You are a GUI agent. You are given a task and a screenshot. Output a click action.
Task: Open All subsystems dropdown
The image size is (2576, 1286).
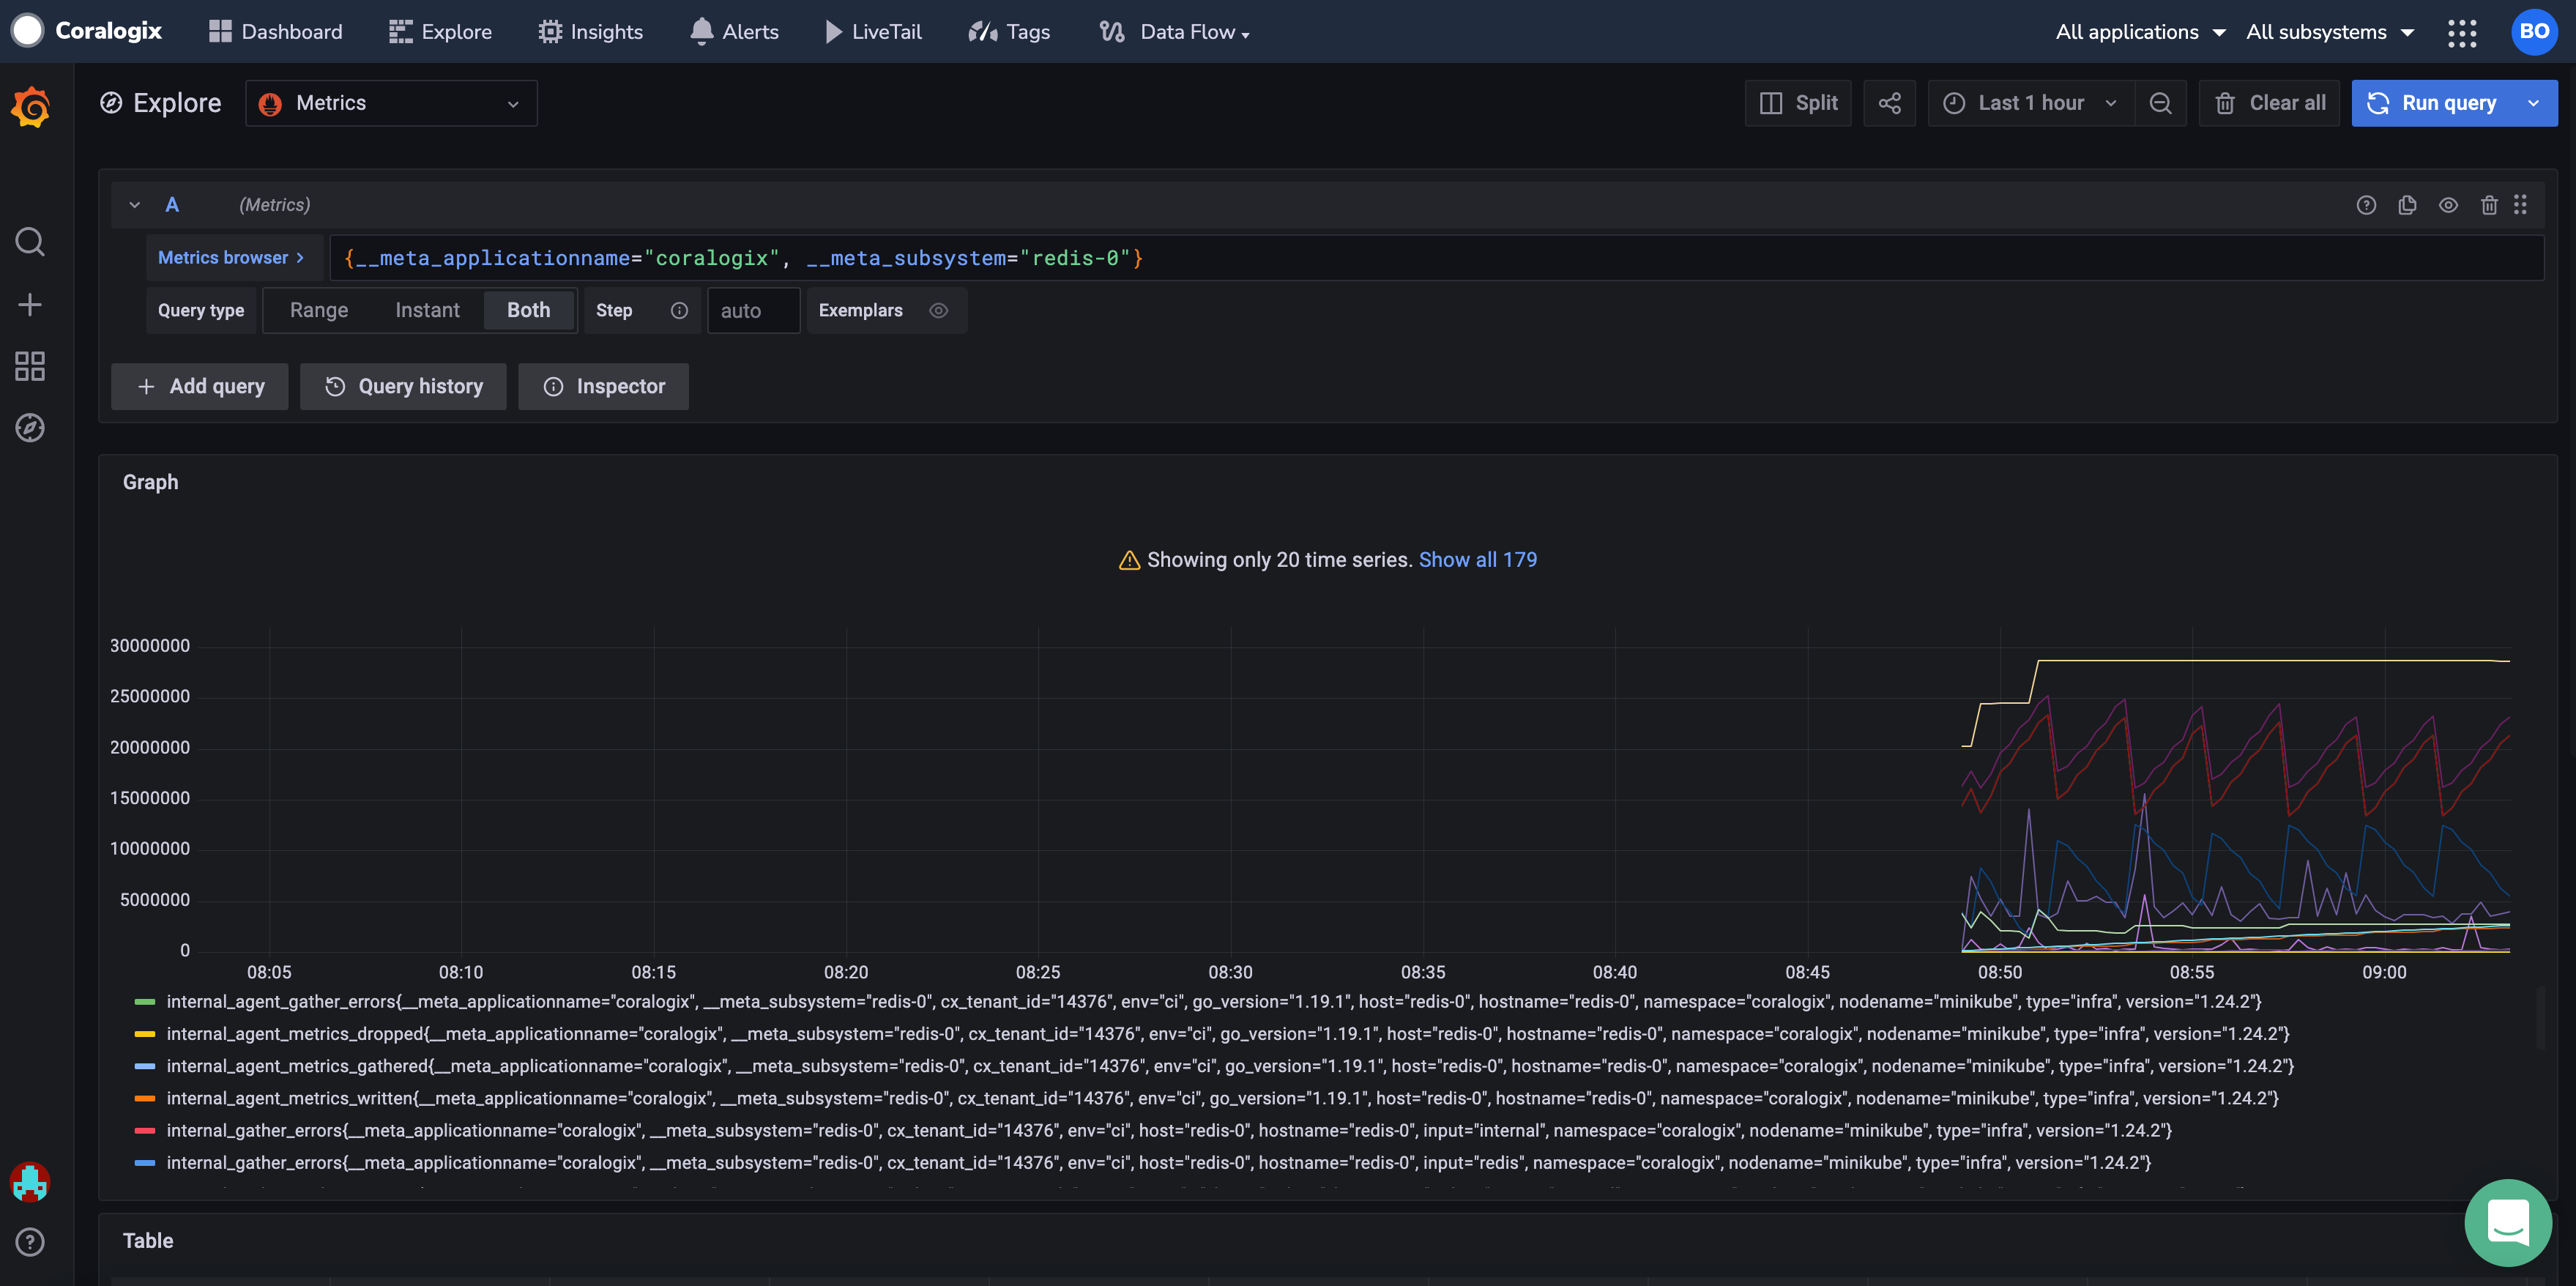pyautogui.click(x=2330, y=32)
